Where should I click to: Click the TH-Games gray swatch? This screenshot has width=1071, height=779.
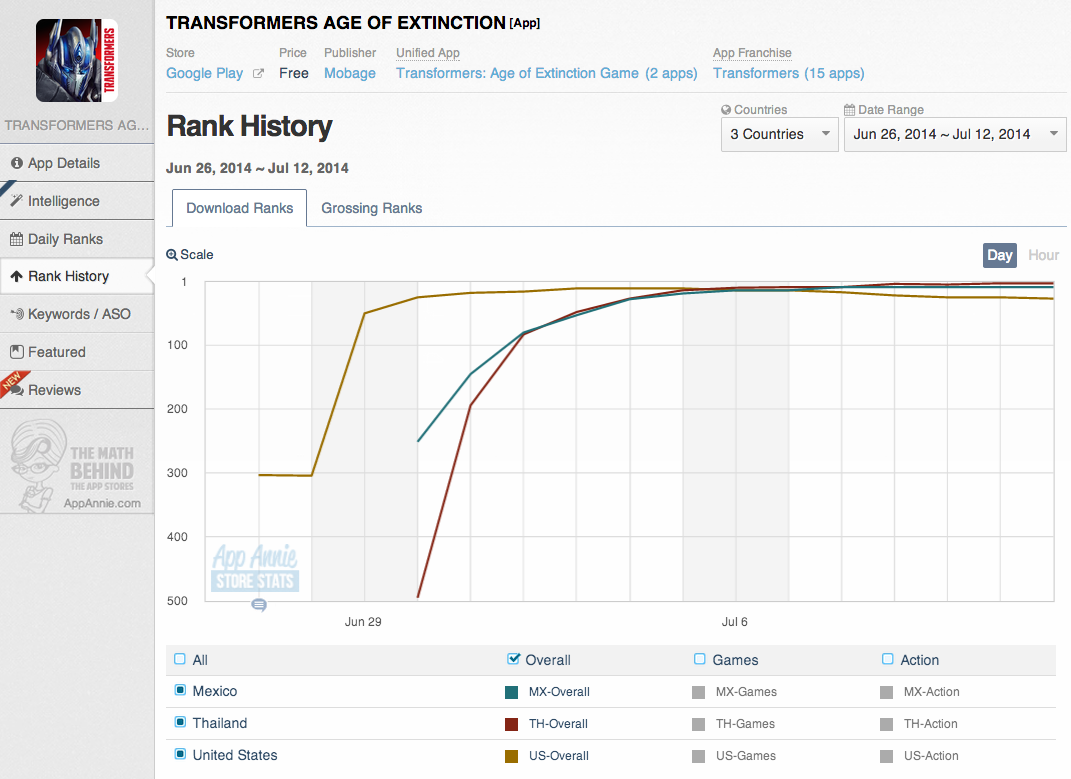click(698, 724)
